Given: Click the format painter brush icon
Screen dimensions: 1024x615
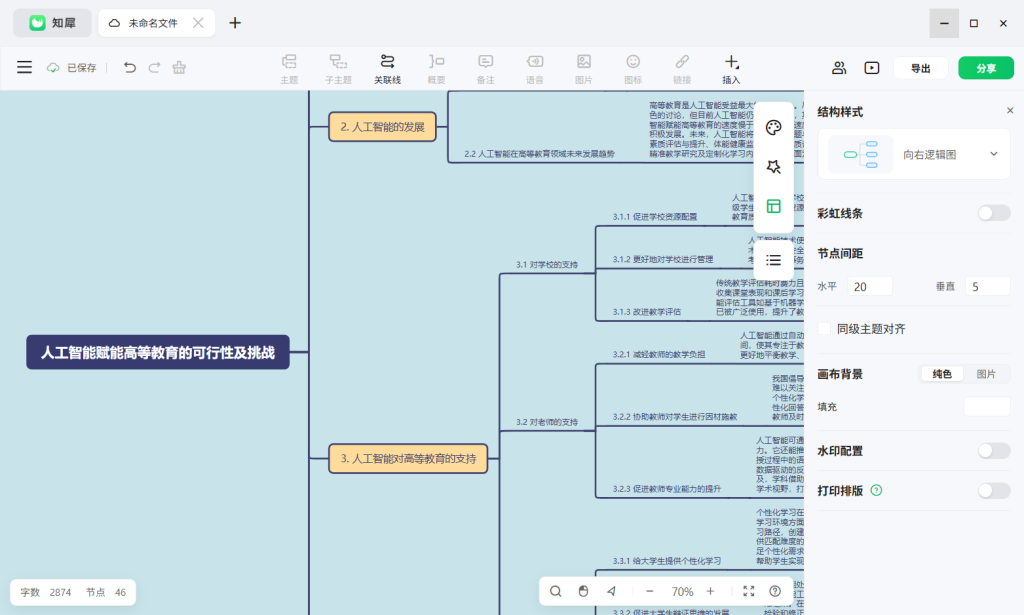Looking at the screenshot, I should 179,67.
